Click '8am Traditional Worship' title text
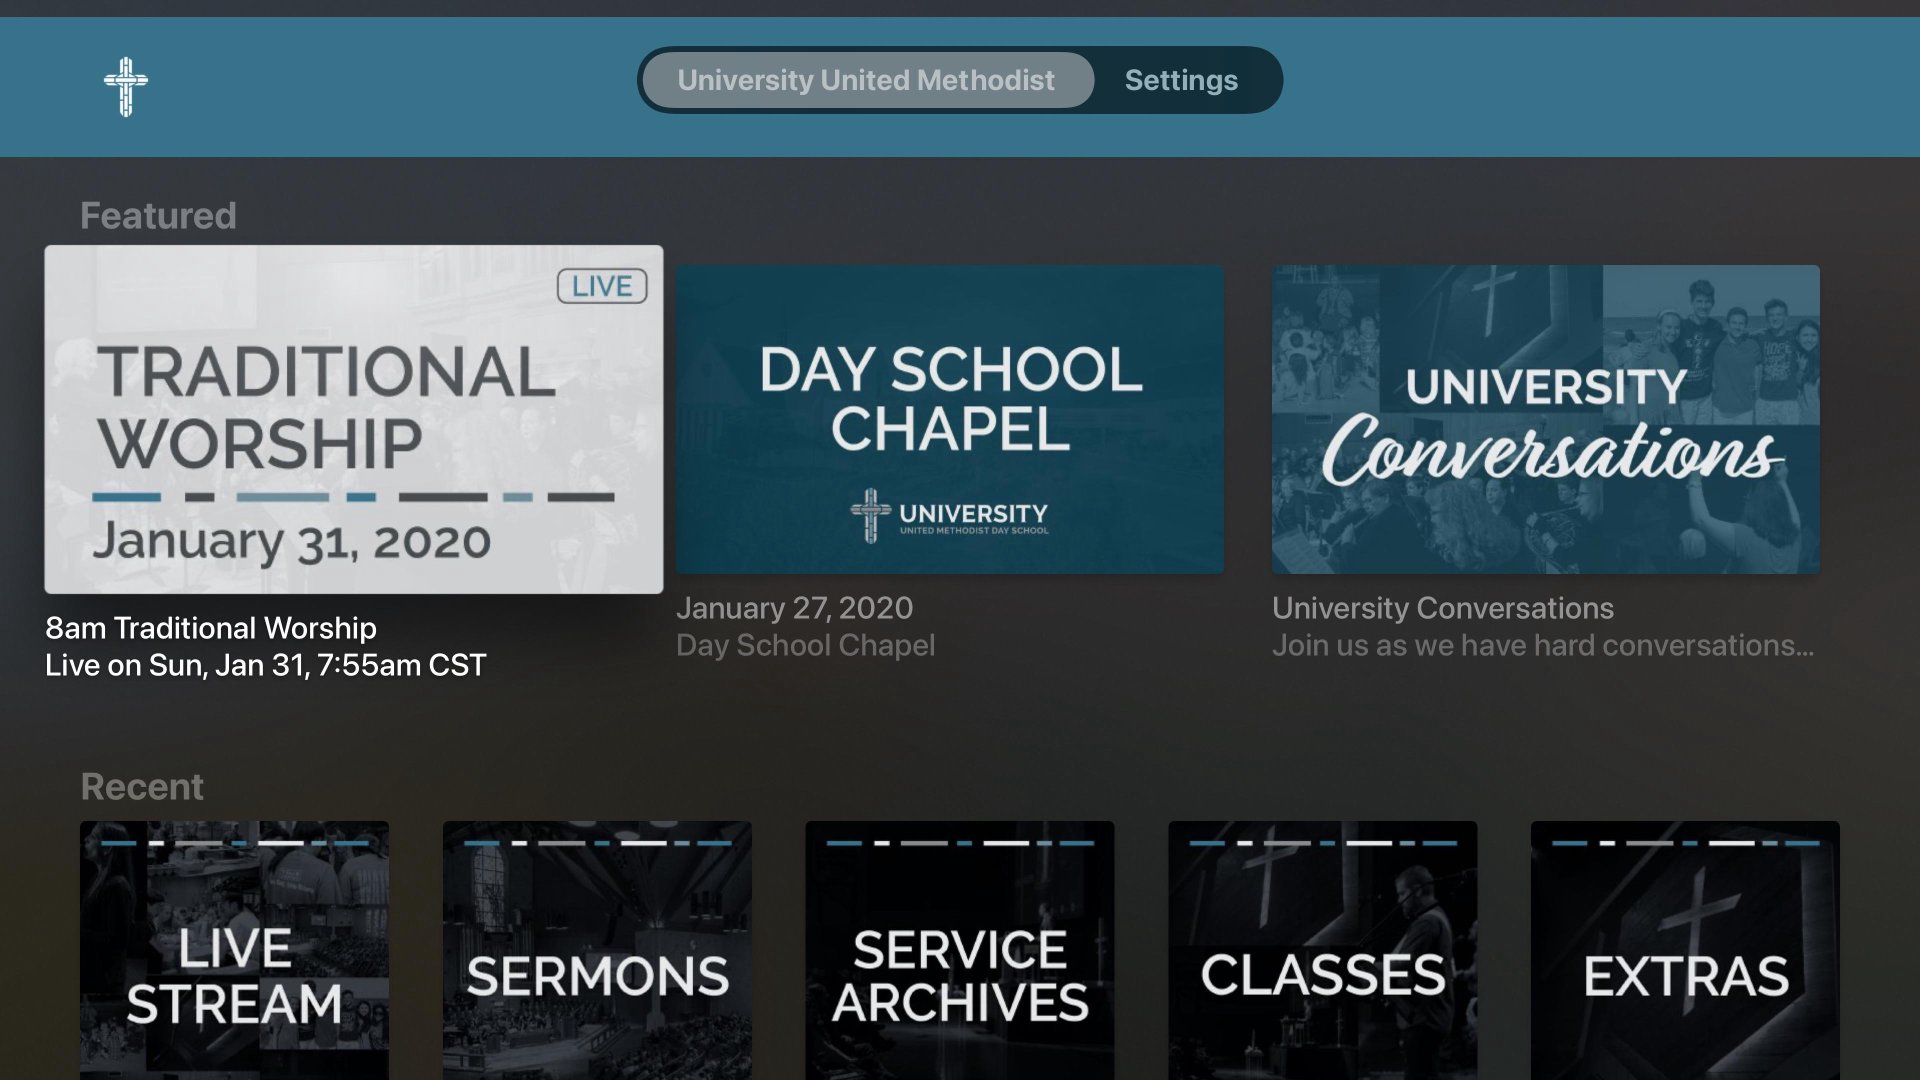The width and height of the screenshot is (1920, 1080). [211, 628]
